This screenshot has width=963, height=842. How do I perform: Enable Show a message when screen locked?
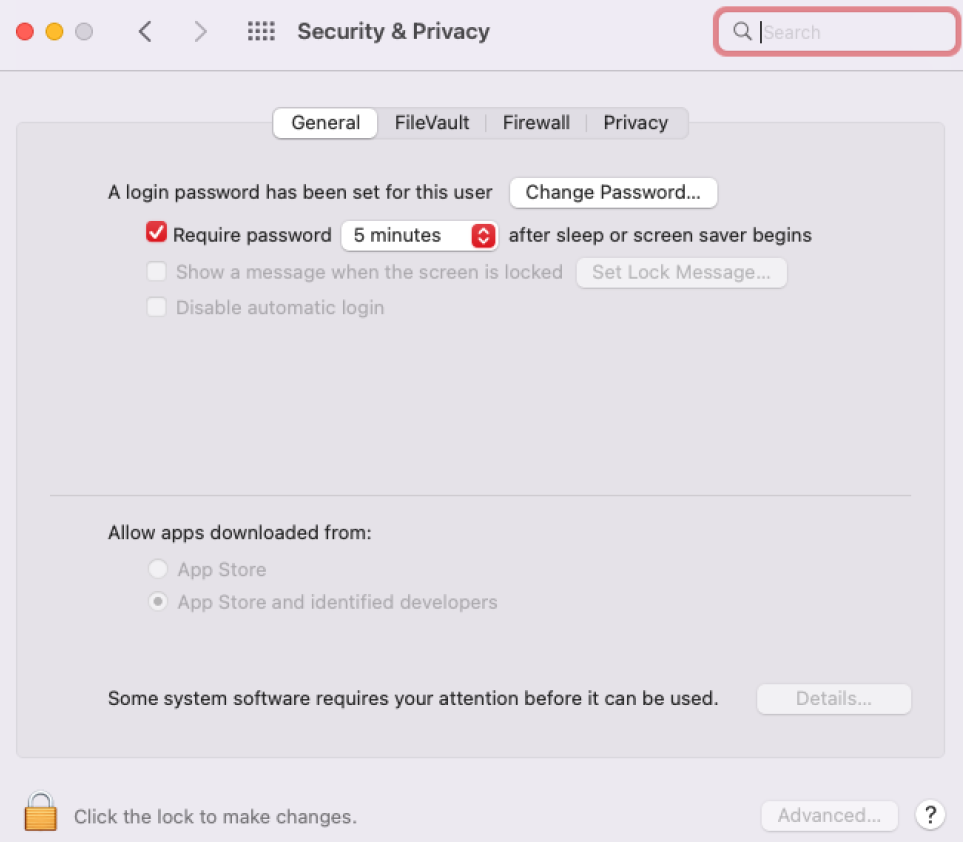[x=156, y=272]
